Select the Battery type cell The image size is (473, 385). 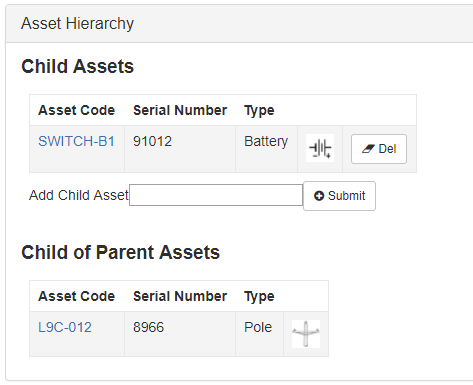click(266, 149)
